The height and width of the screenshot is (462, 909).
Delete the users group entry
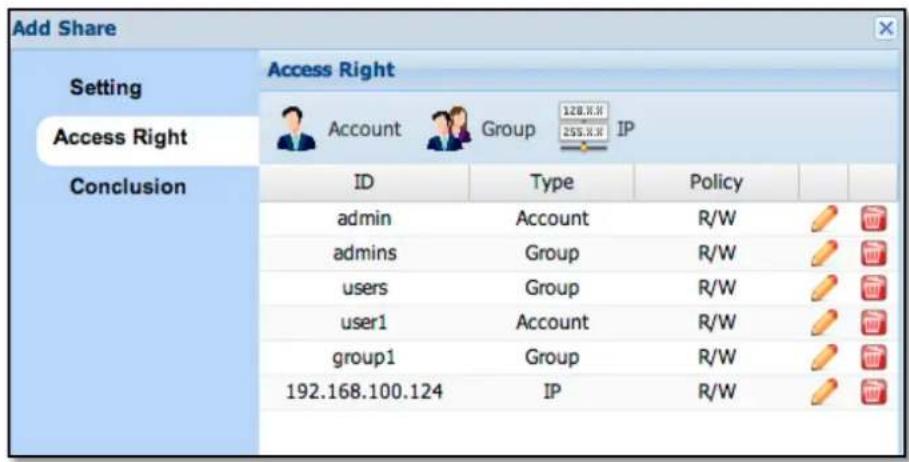tap(874, 288)
